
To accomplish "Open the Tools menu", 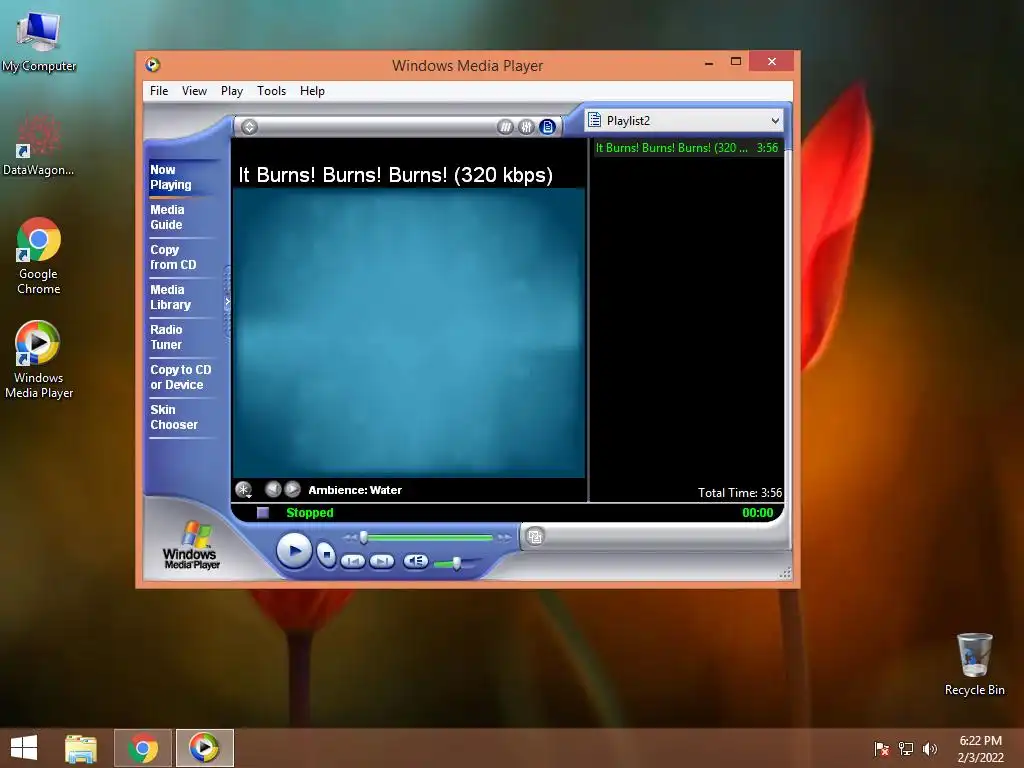I will [x=272, y=91].
